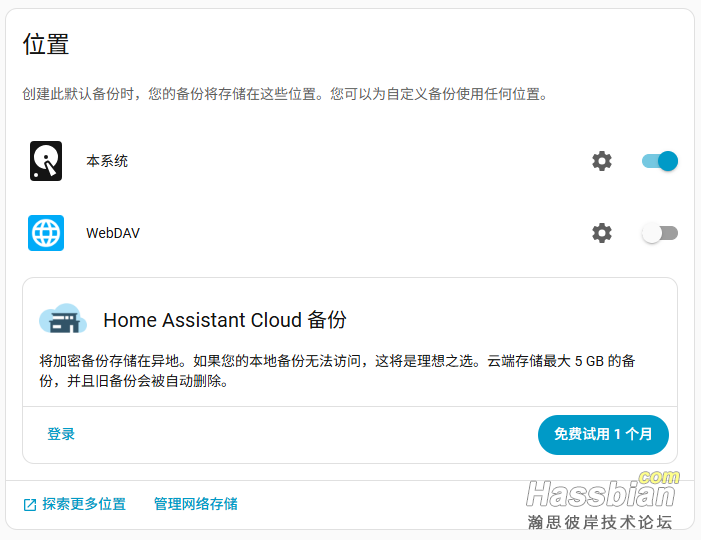
Task: Open the 探索更多位置 link
Action: [x=84, y=504]
